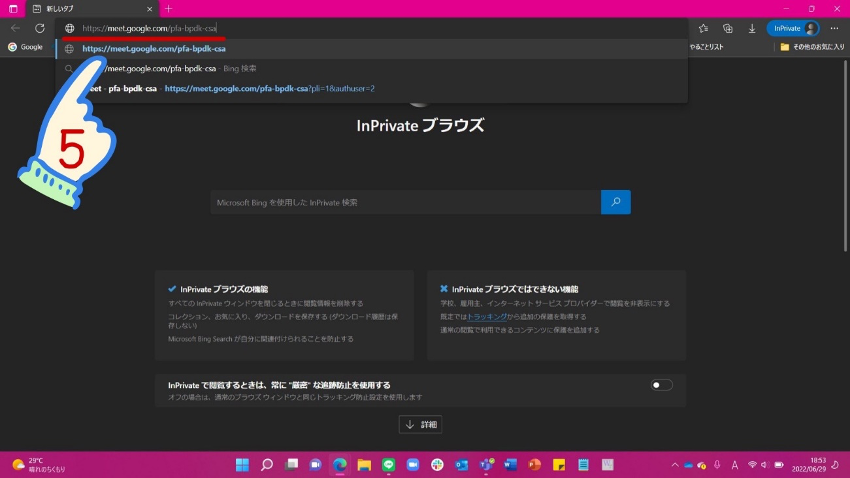
Task: Open the grey W app taskbar icon
Action: 608,464
